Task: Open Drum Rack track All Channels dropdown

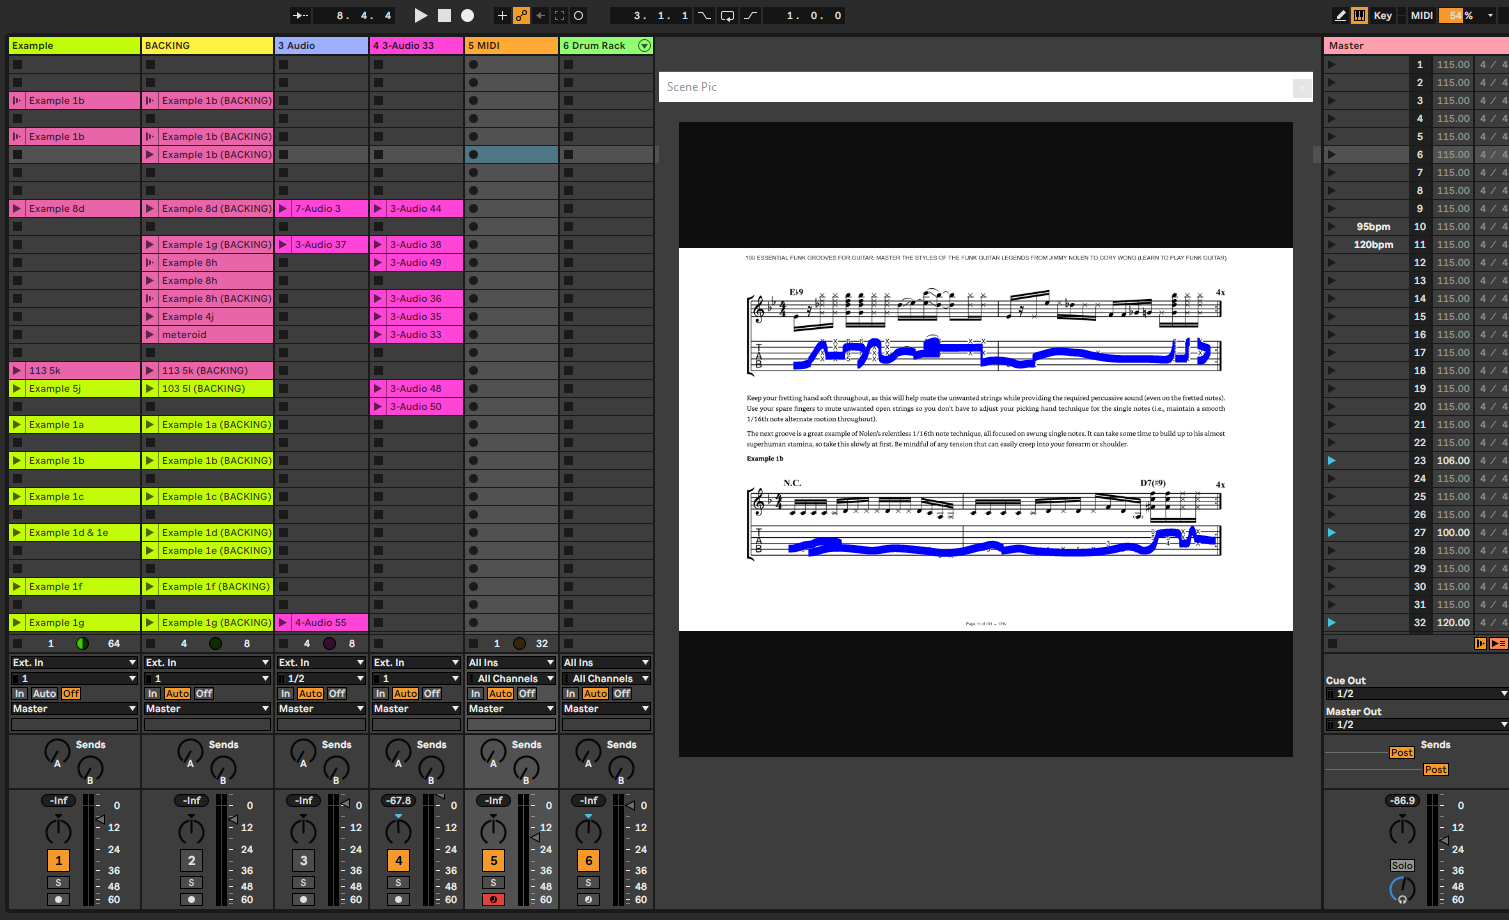Action: click(x=608, y=679)
